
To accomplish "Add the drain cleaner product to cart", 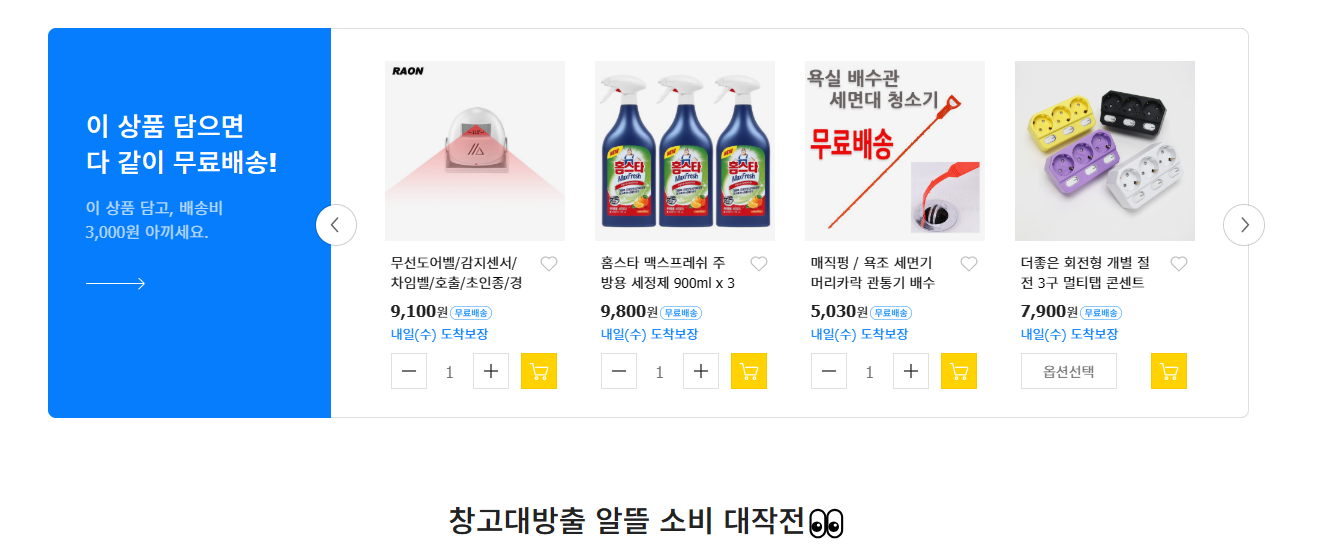I will pyautogui.click(x=959, y=371).
